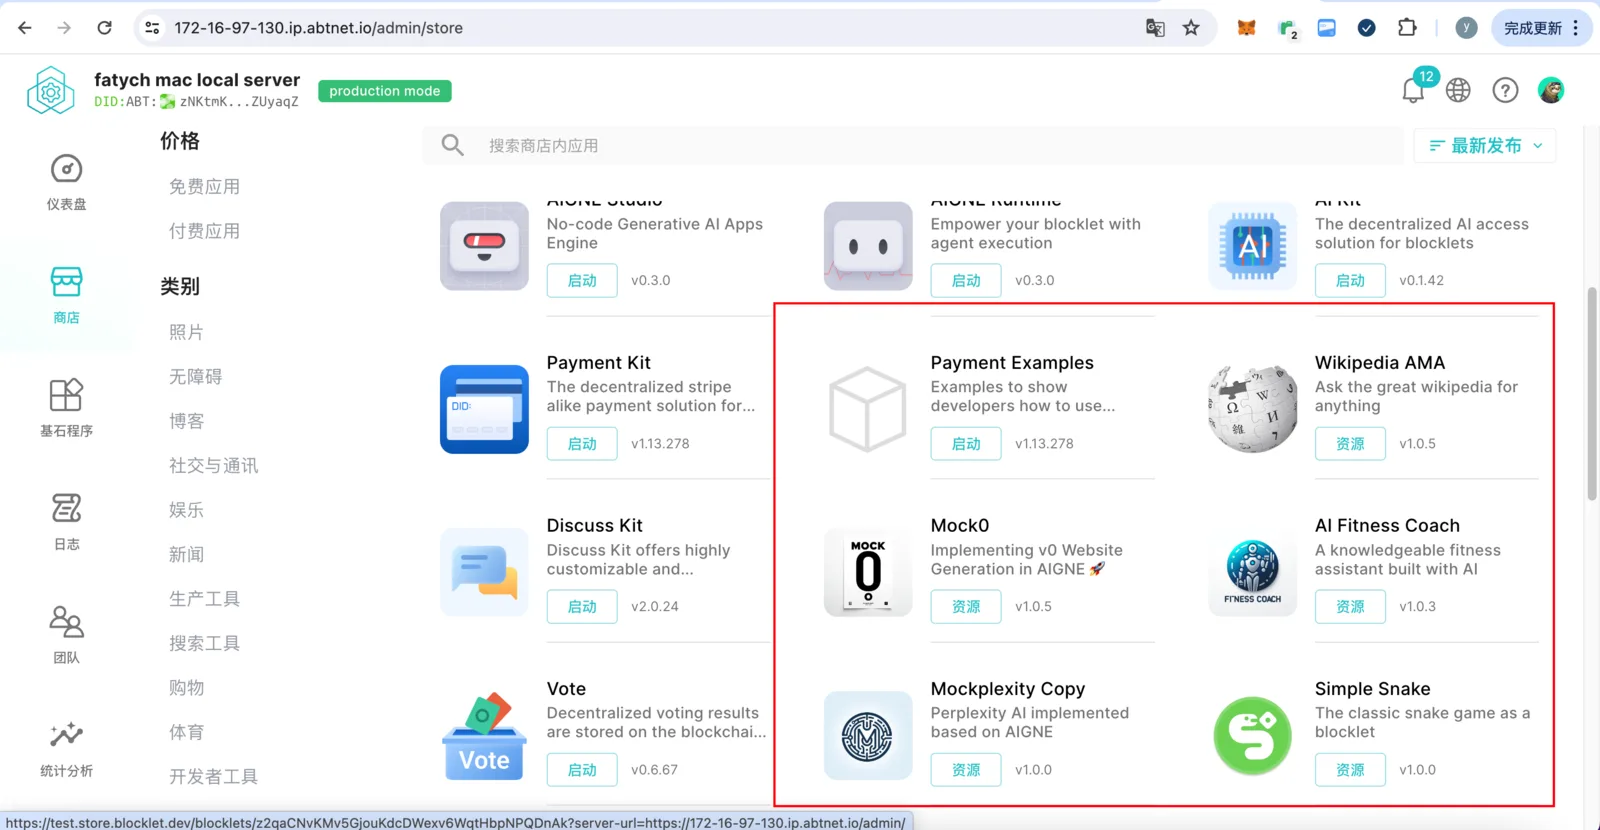Go back to the previous browser page
The height and width of the screenshot is (830, 1600).
tap(25, 28)
